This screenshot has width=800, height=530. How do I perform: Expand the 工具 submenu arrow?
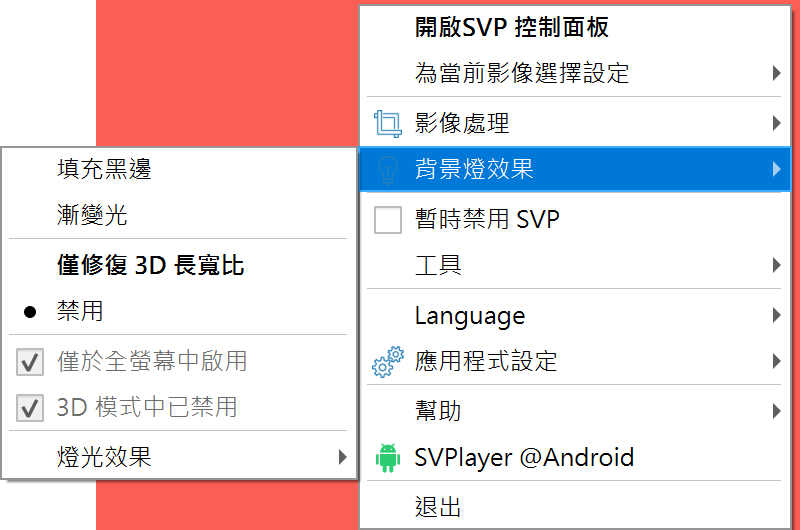coord(776,265)
